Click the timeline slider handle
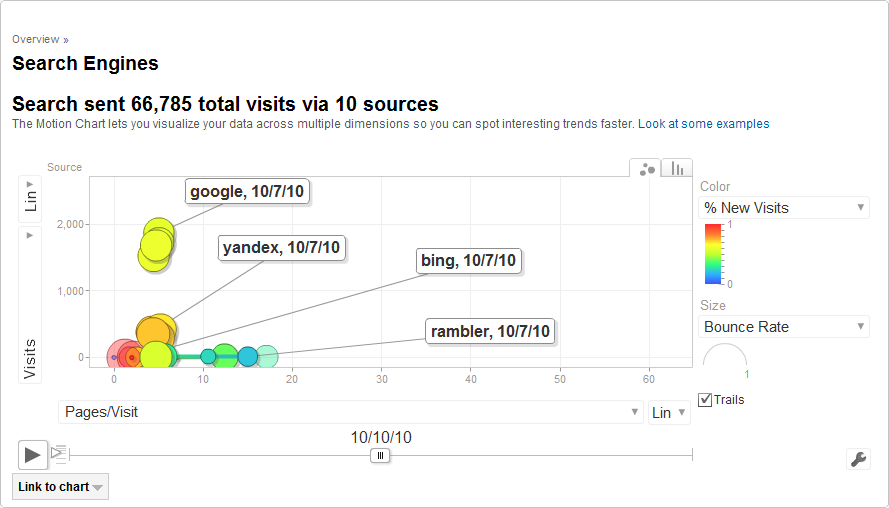 pyautogui.click(x=380, y=455)
